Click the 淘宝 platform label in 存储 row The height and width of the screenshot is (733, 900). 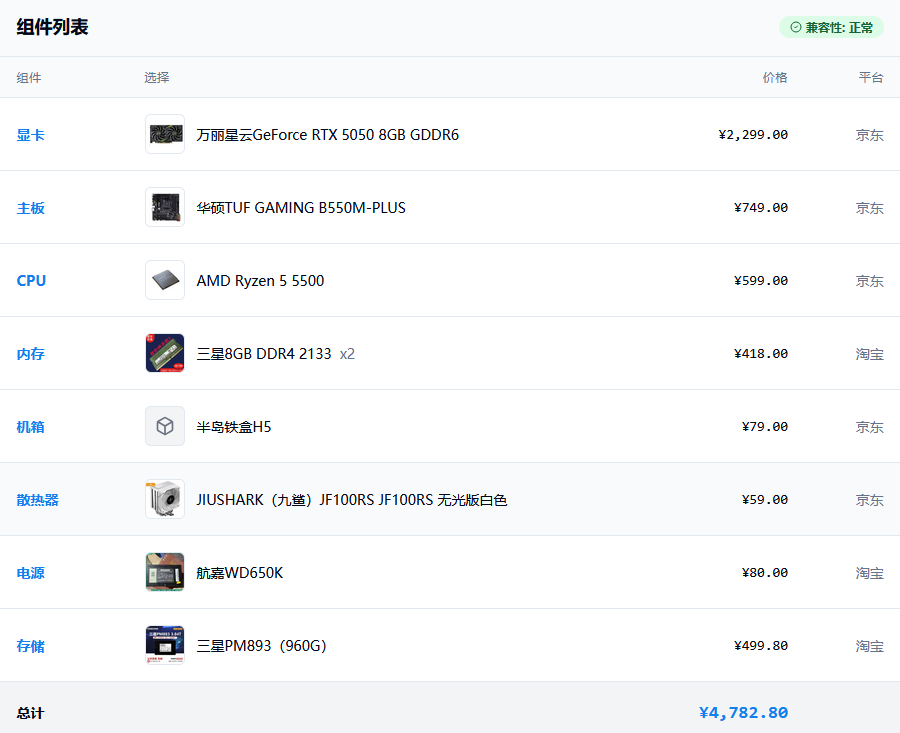pos(870,646)
